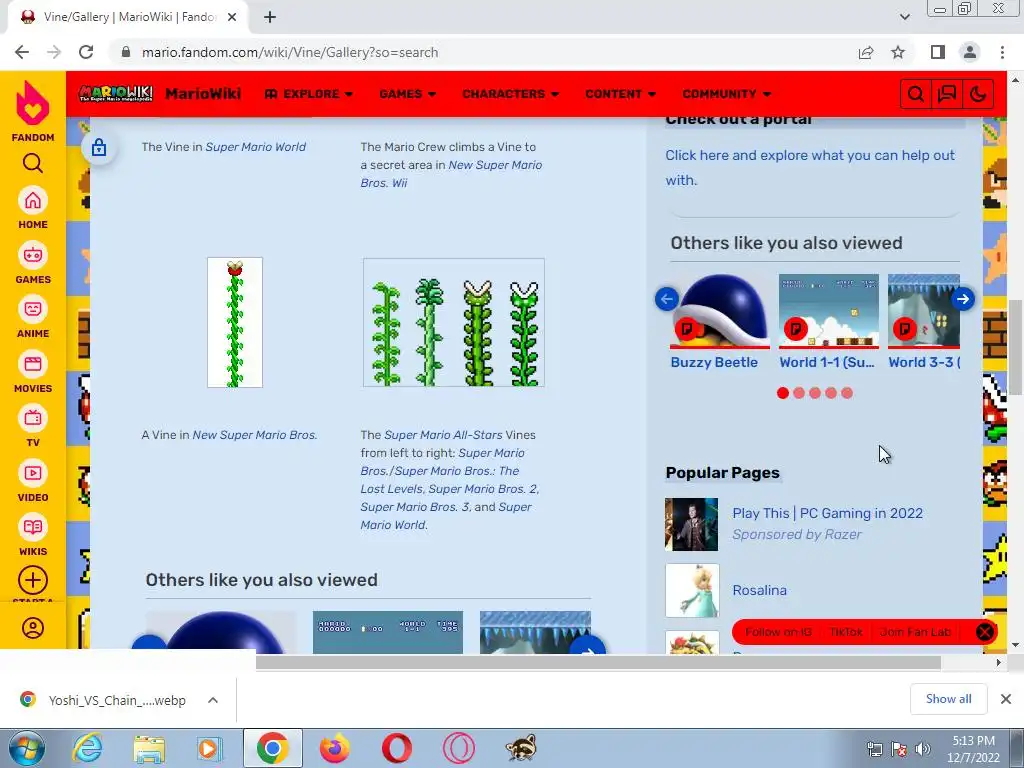1024x768 pixels.
Task: Reload the page
Action: pyautogui.click(x=86, y=52)
